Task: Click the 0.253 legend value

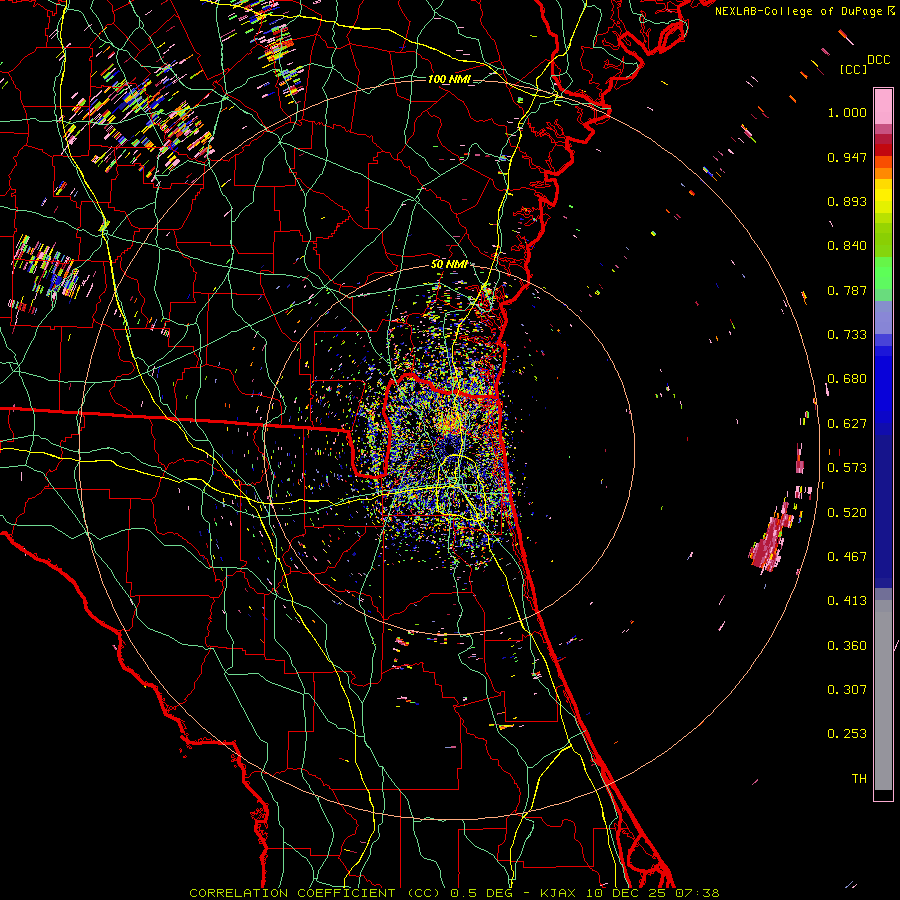Action: [x=847, y=734]
